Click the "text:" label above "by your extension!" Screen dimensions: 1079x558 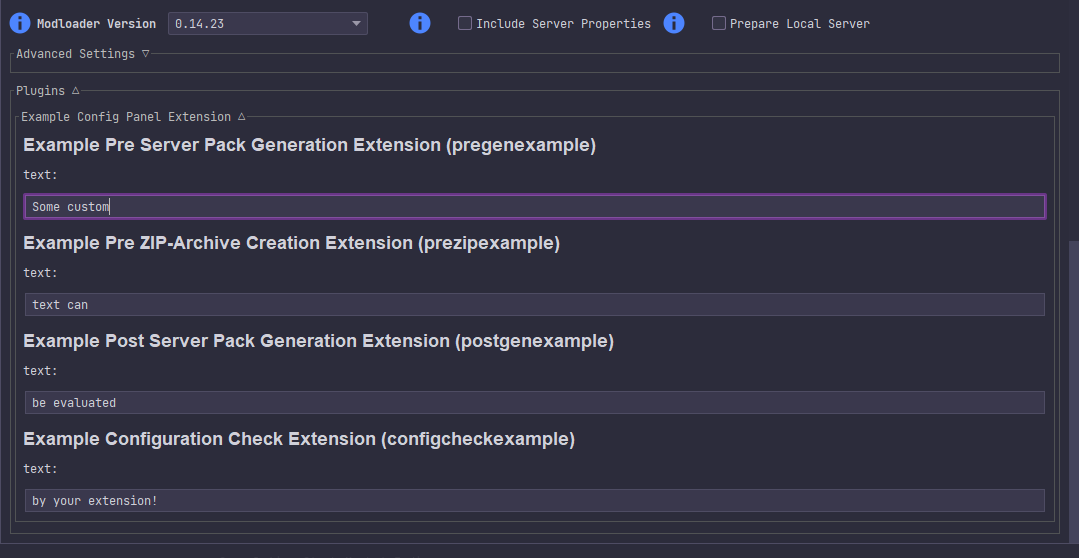coord(40,469)
